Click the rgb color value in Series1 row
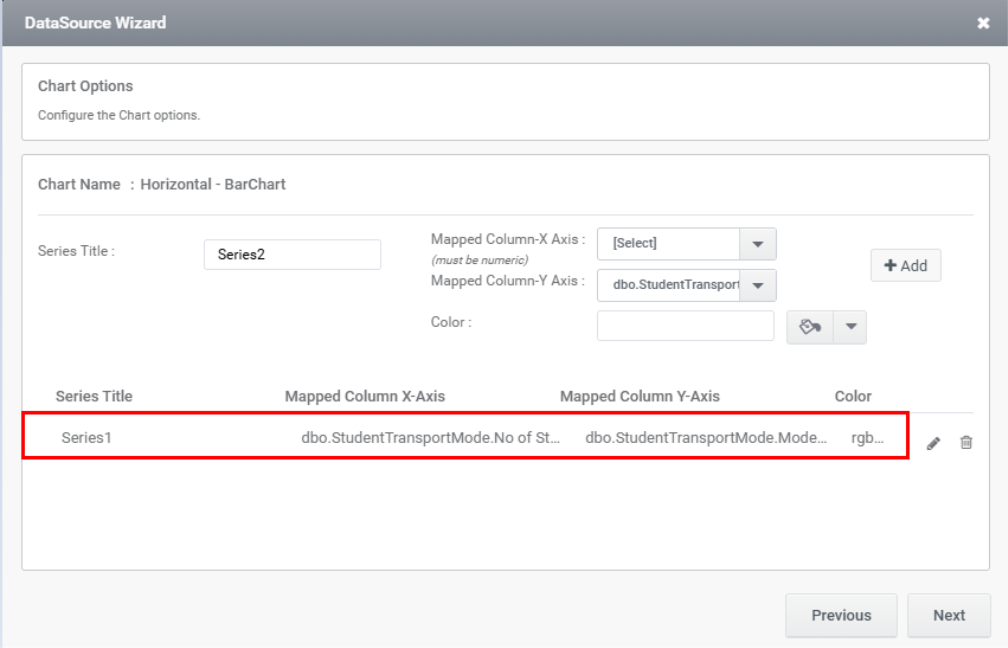 click(x=867, y=437)
